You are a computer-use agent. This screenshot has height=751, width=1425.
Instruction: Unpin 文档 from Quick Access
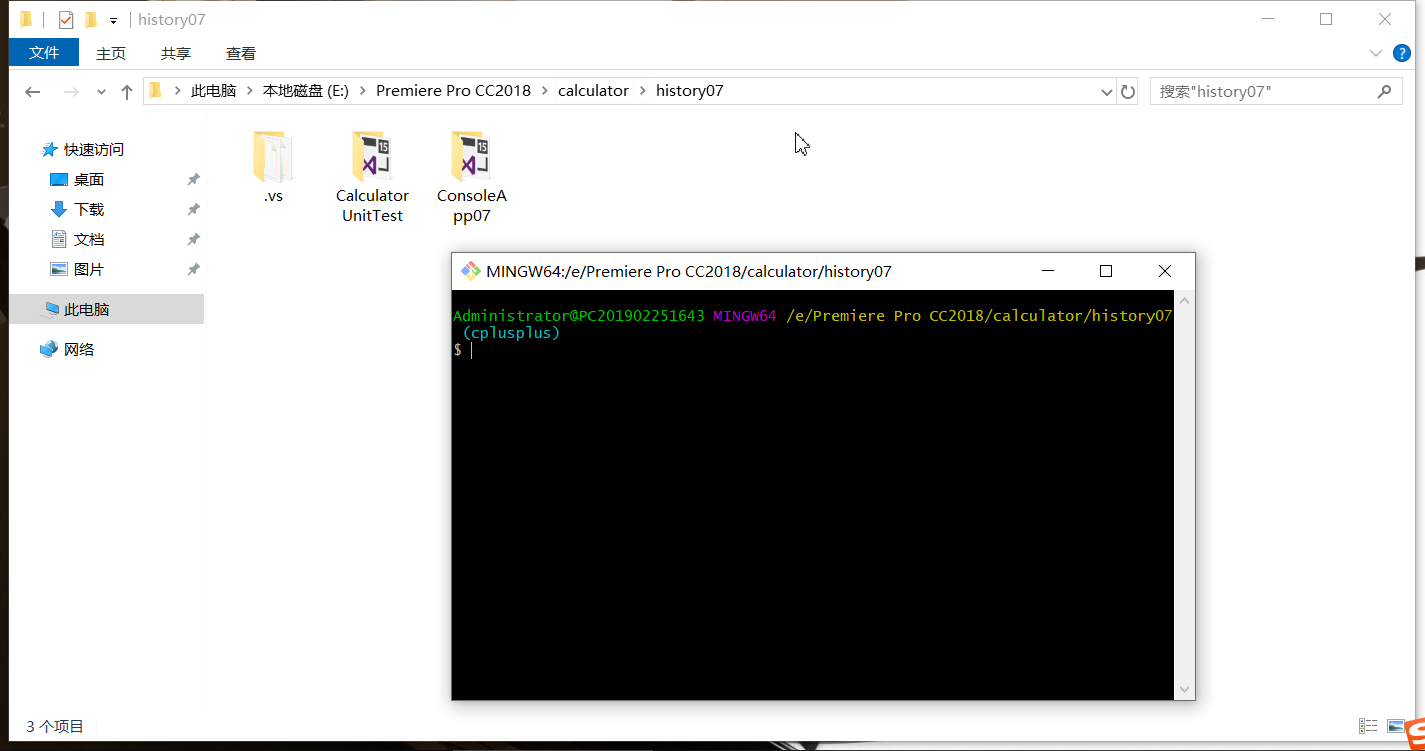click(193, 240)
